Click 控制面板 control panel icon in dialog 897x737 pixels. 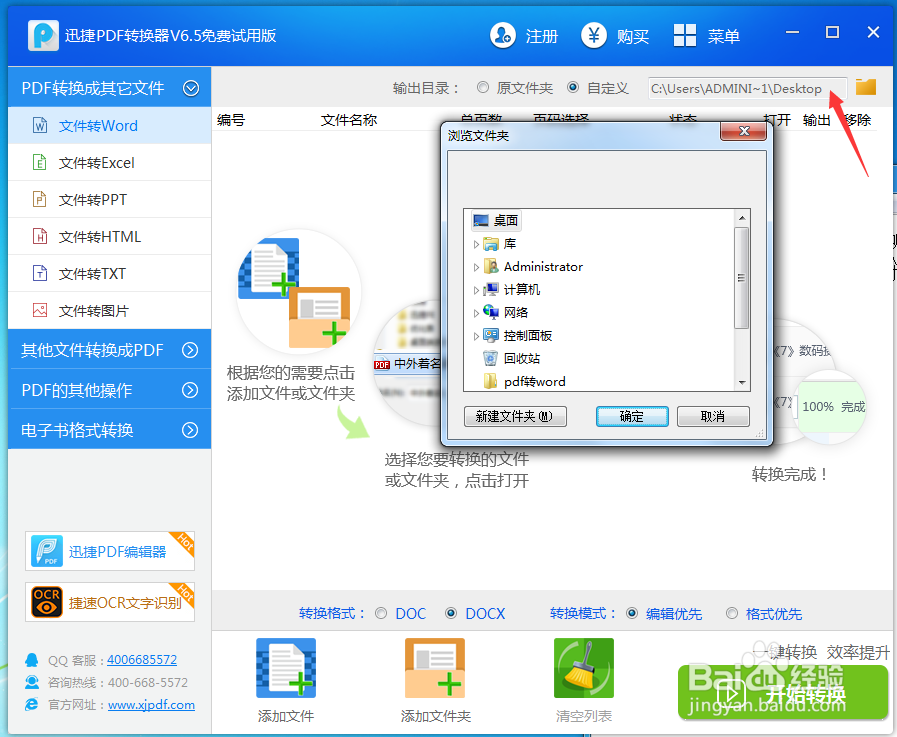tap(491, 335)
